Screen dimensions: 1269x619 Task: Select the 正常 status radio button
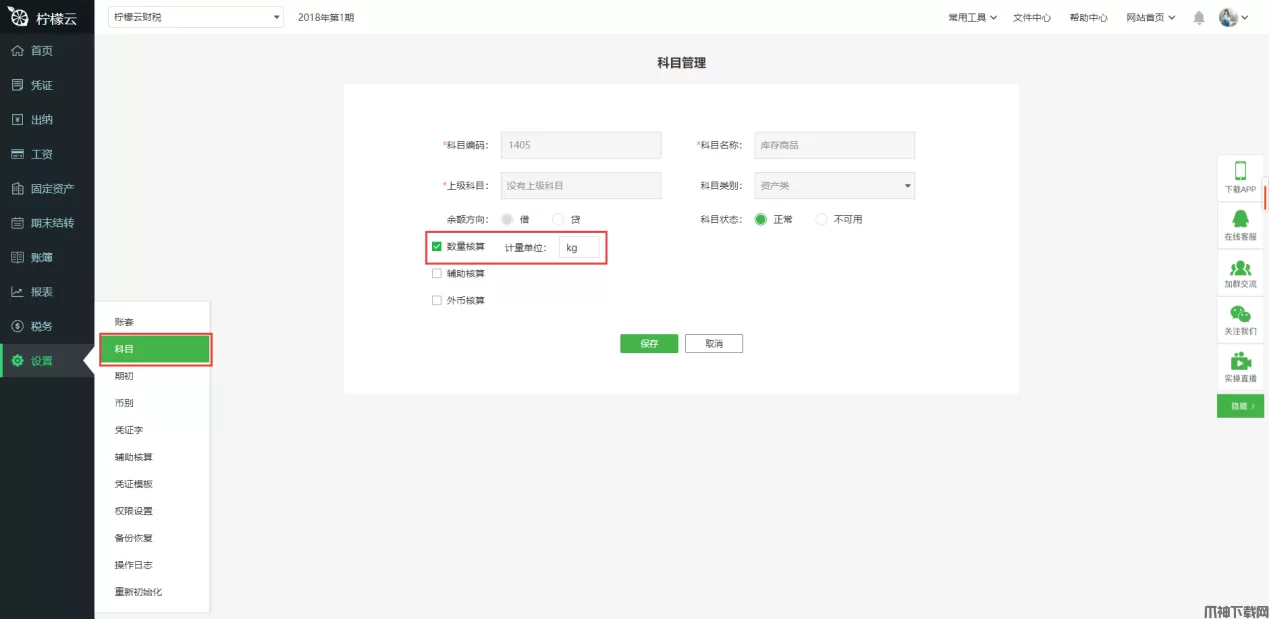pos(761,219)
